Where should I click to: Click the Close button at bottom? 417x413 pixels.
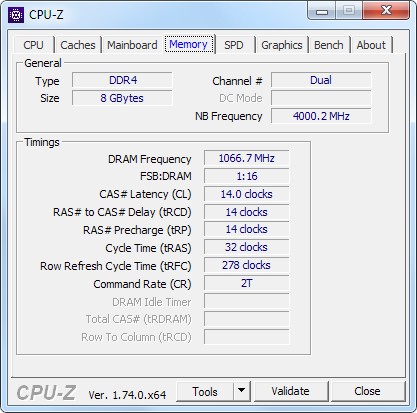367,391
